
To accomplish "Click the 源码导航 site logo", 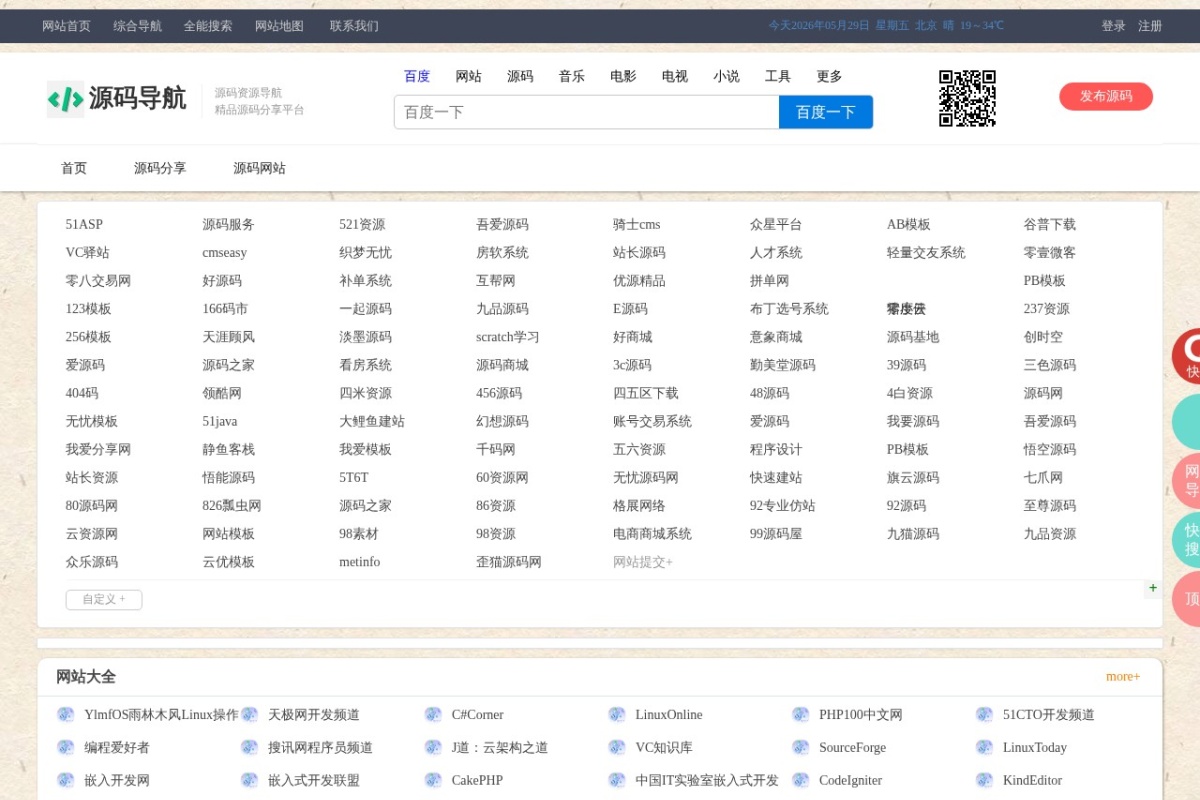I will (x=116, y=99).
